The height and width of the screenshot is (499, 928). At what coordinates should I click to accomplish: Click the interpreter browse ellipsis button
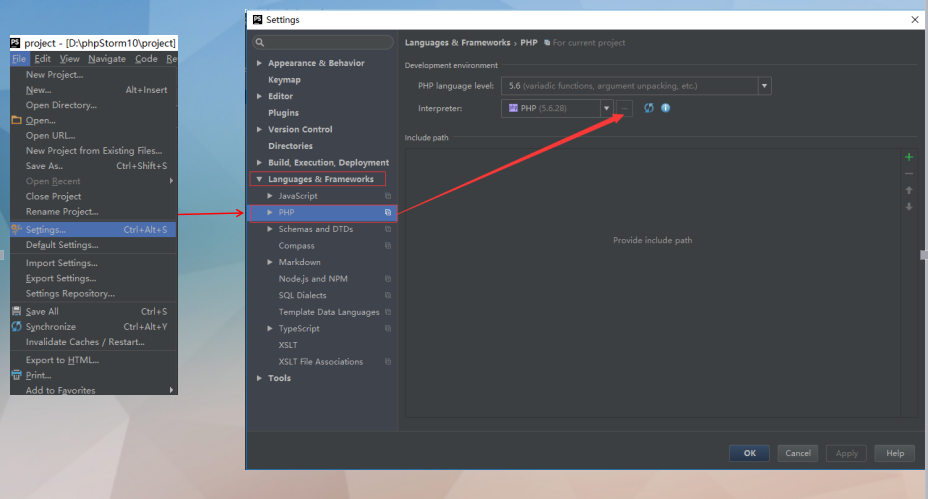(624, 108)
